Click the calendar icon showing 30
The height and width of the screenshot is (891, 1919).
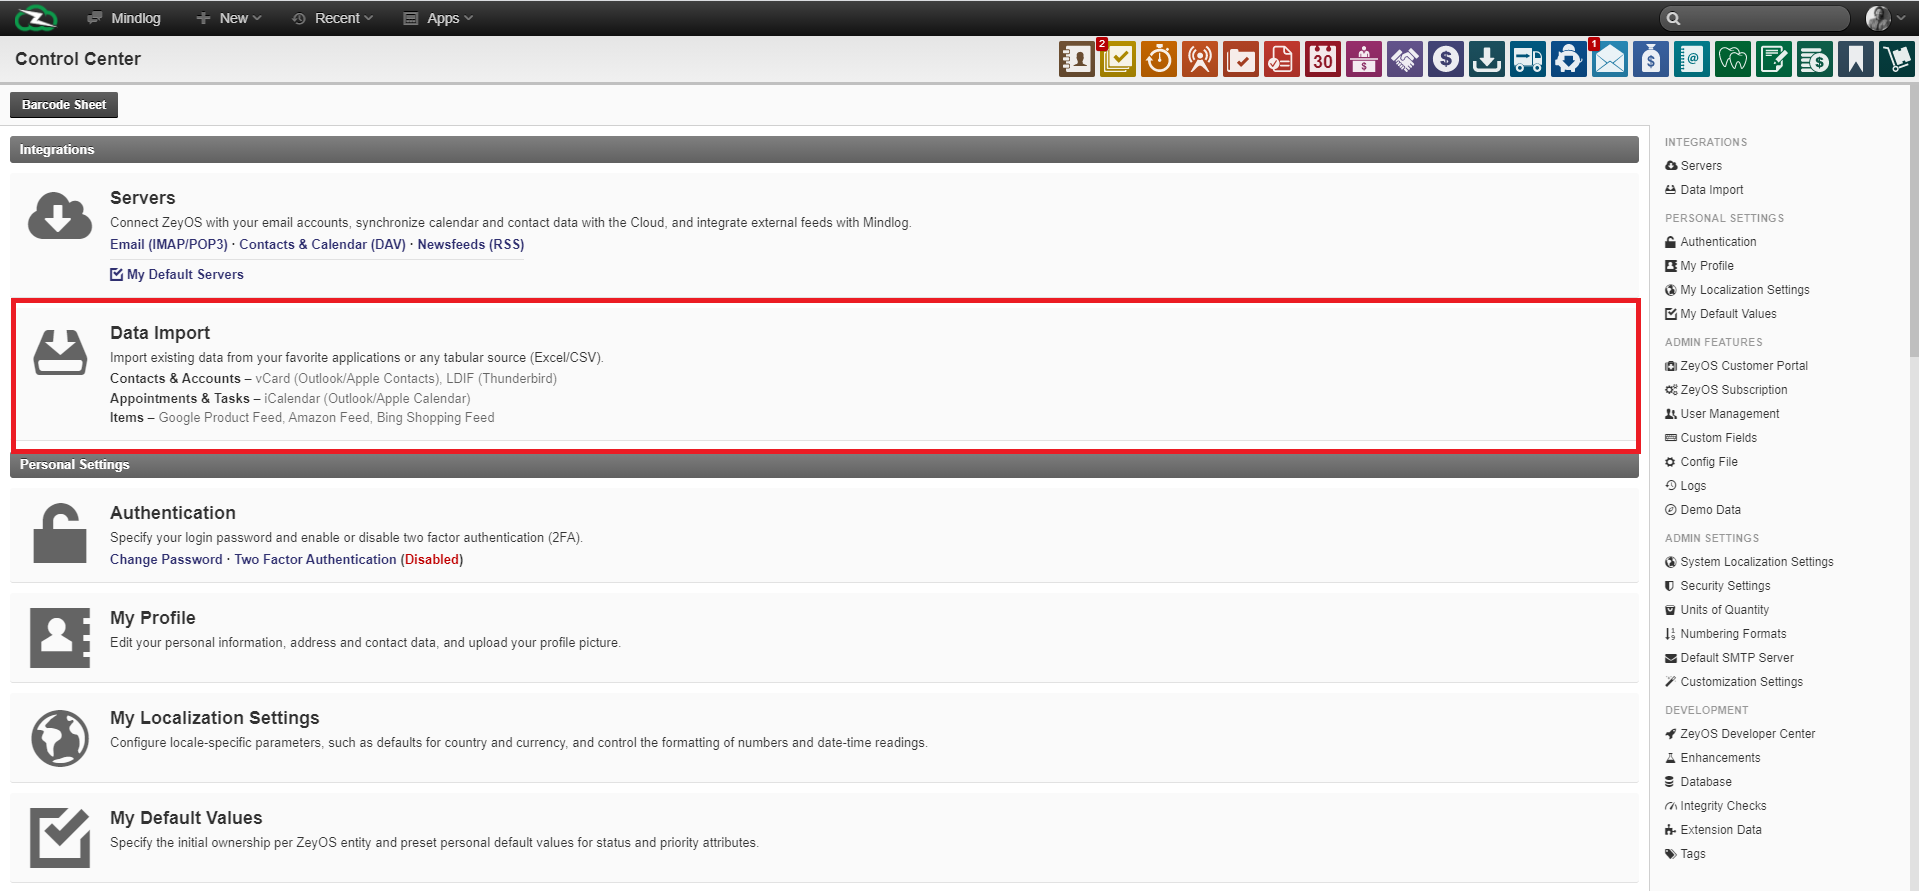click(x=1322, y=60)
